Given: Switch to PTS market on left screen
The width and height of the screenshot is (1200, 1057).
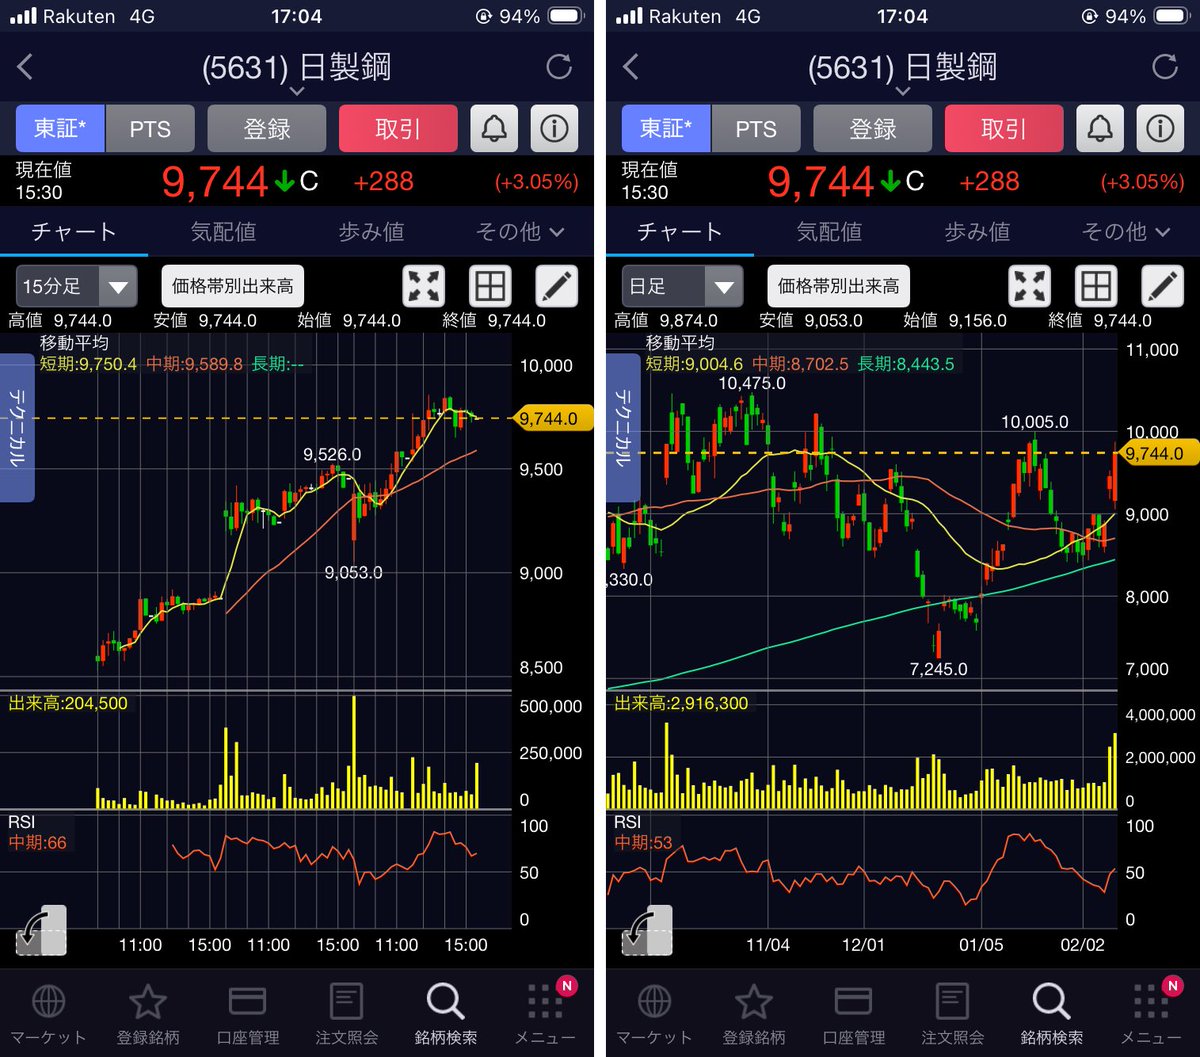Looking at the screenshot, I should tap(150, 128).
